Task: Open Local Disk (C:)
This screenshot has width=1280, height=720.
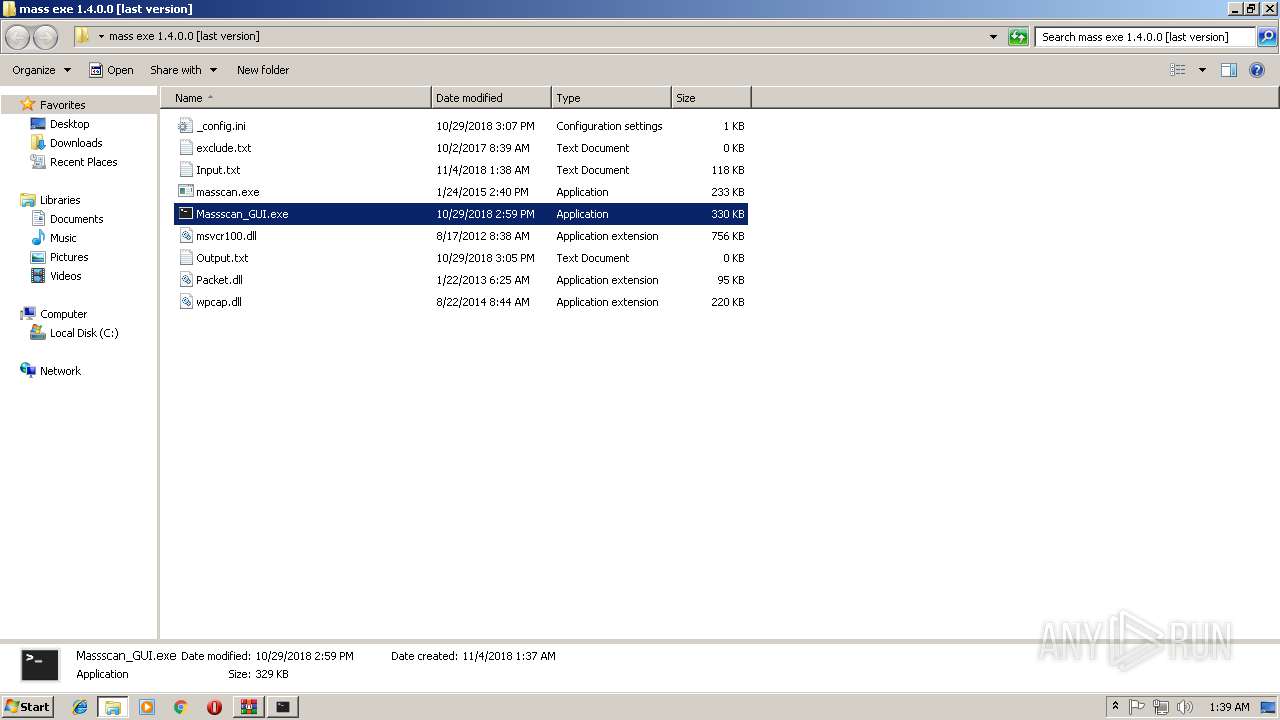Action: tap(84, 333)
